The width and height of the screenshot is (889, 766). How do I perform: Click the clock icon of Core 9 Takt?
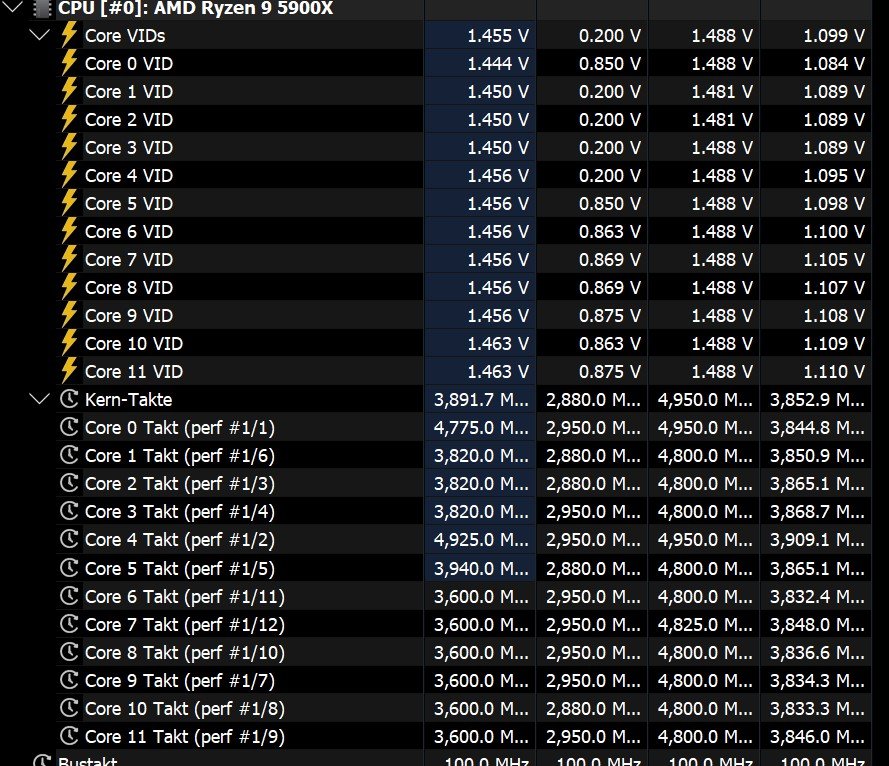pyautogui.click(x=69, y=680)
